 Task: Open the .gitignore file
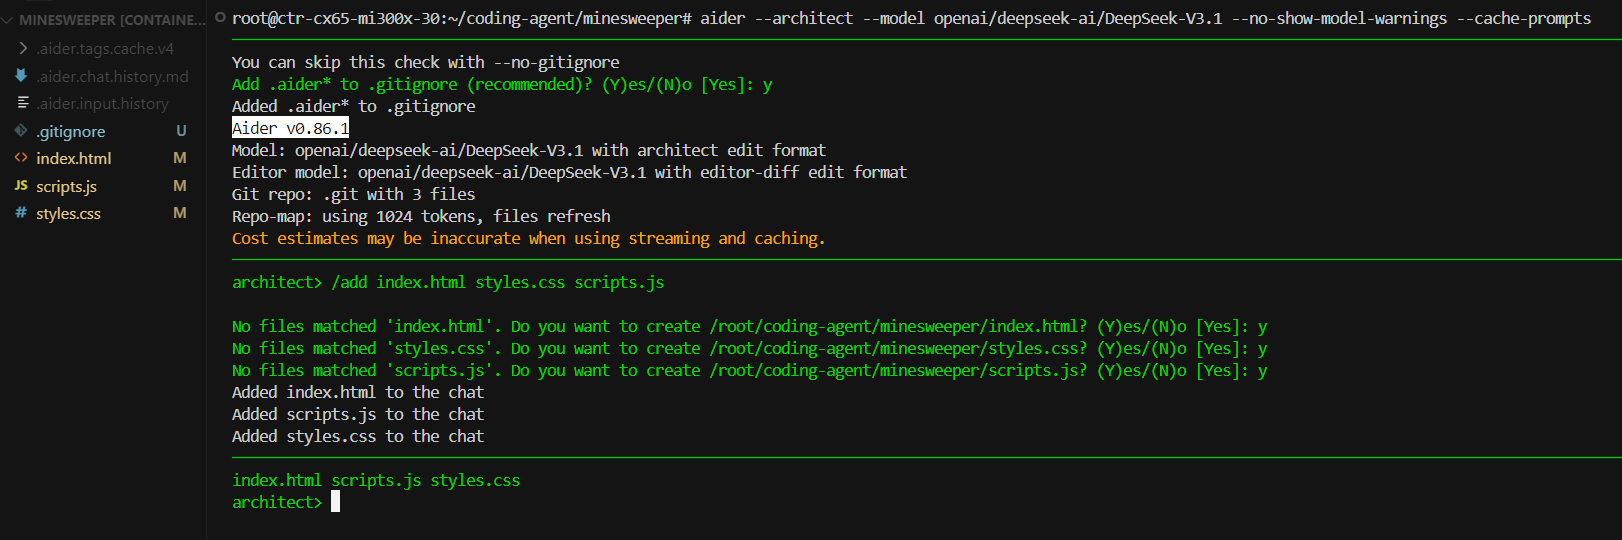[x=70, y=132]
